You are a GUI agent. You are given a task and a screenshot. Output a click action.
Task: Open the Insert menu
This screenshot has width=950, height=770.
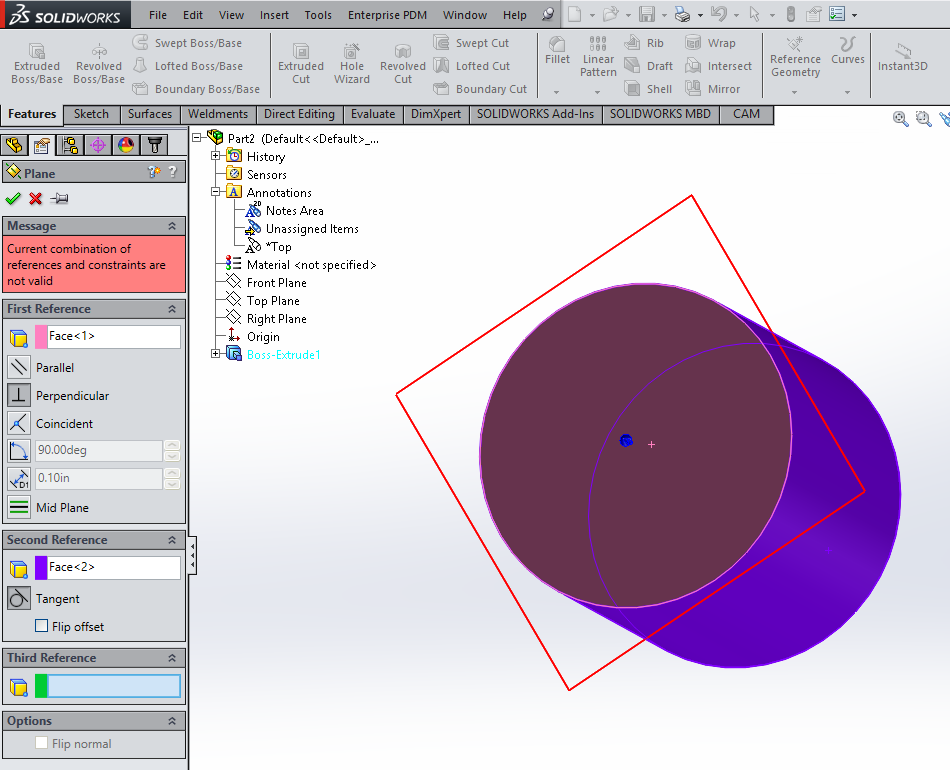tap(274, 15)
